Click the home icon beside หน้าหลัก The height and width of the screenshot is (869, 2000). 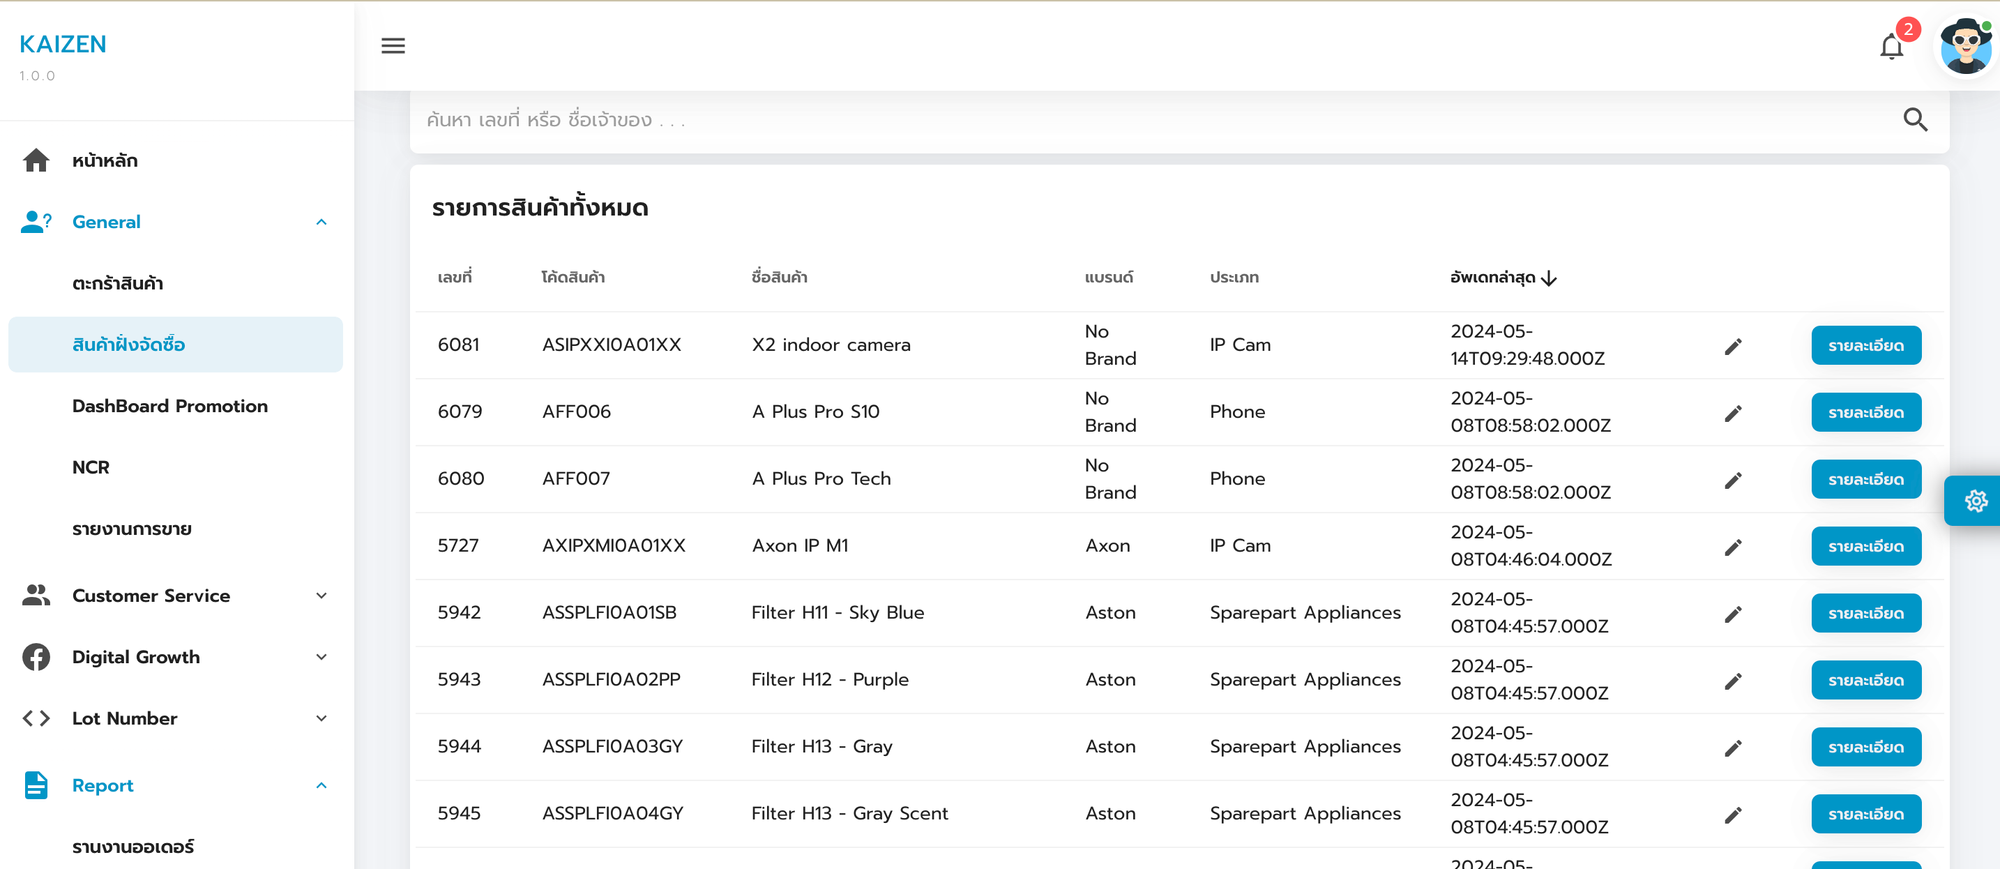click(x=36, y=161)
